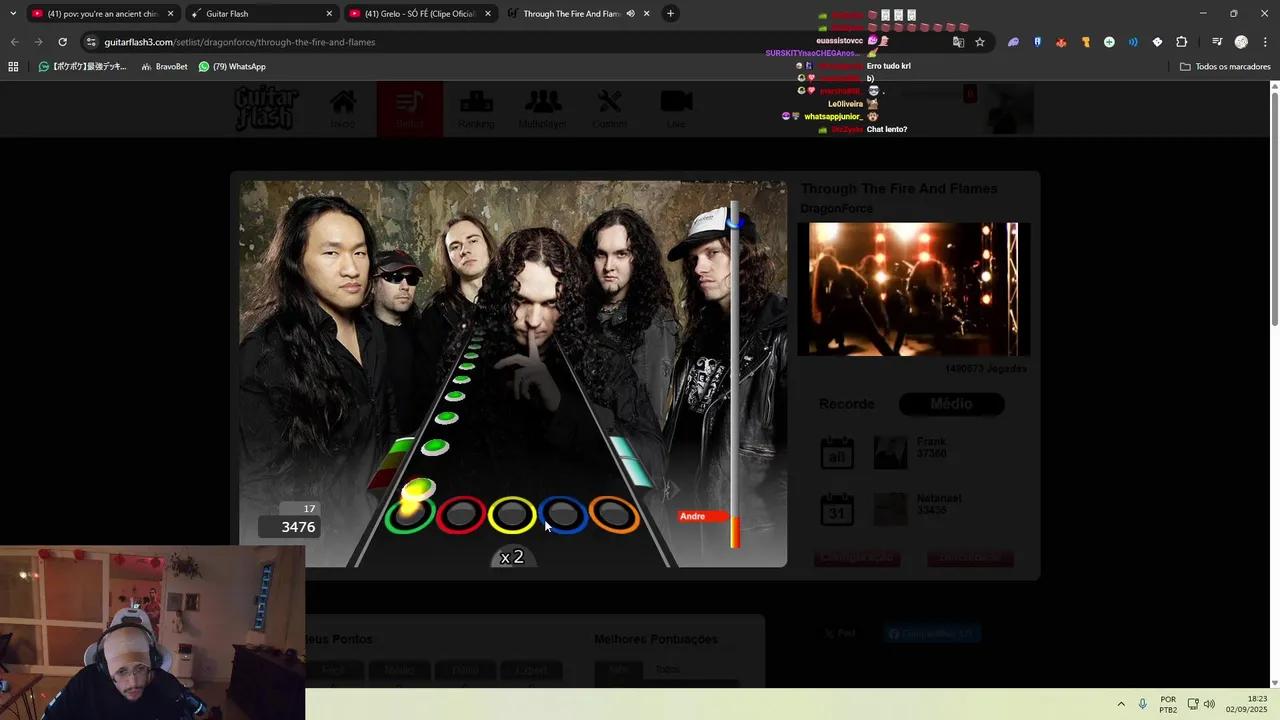Open the WhatsApp bookmark
The height and width of the screenshot is (720, 1280).
[x=232, y=67]
